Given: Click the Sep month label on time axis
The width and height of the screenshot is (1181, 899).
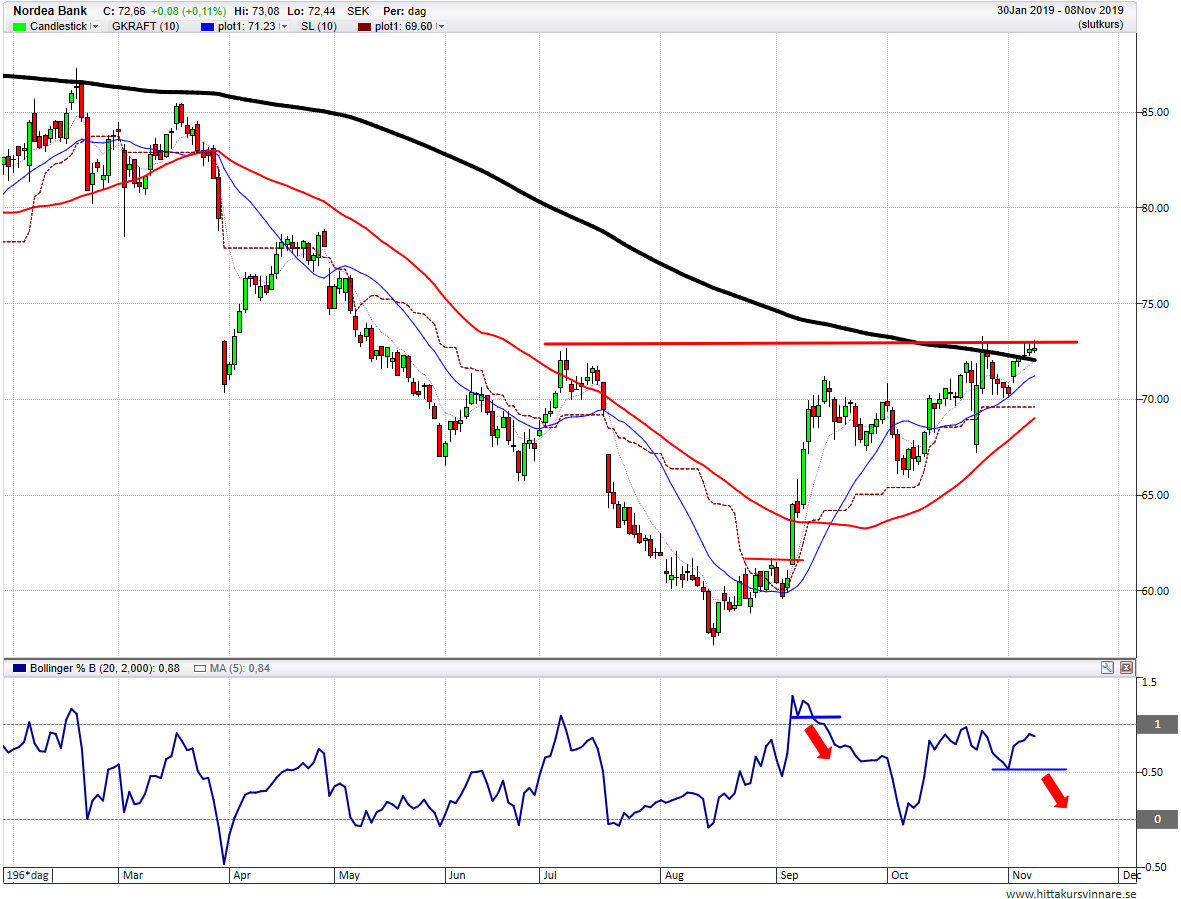Looking at the screenshot, I should [789, 875].
